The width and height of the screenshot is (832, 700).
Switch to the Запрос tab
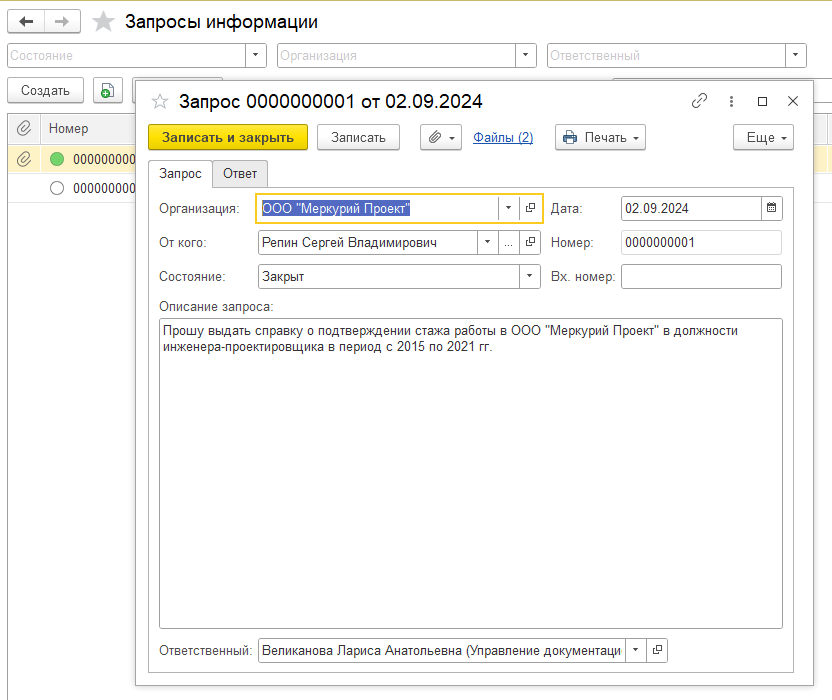pos(180,174)
